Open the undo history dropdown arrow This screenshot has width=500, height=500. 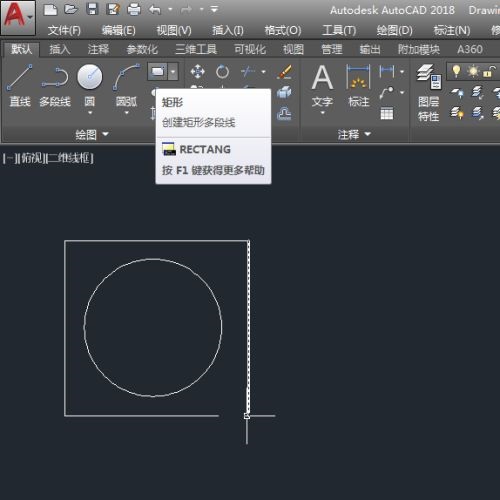(x=170, y=9)
